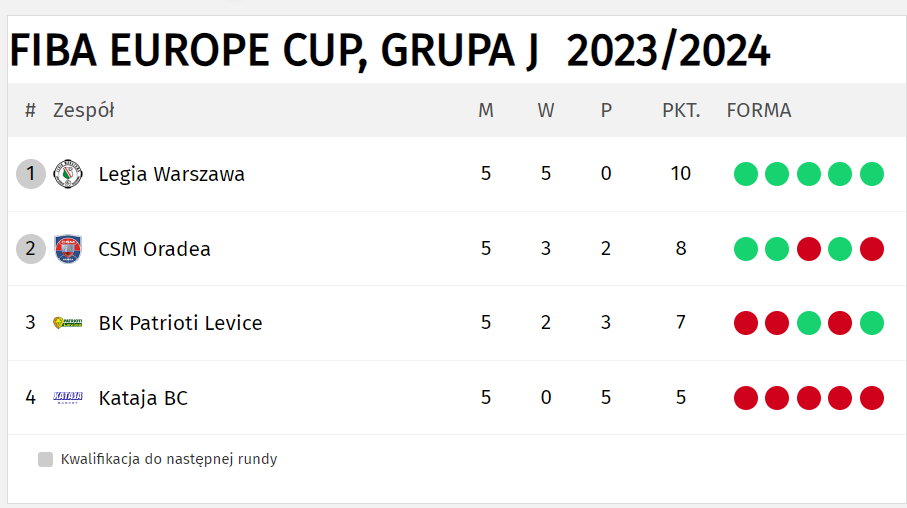
Task: Click the PKT. column header
Action: 681,110
